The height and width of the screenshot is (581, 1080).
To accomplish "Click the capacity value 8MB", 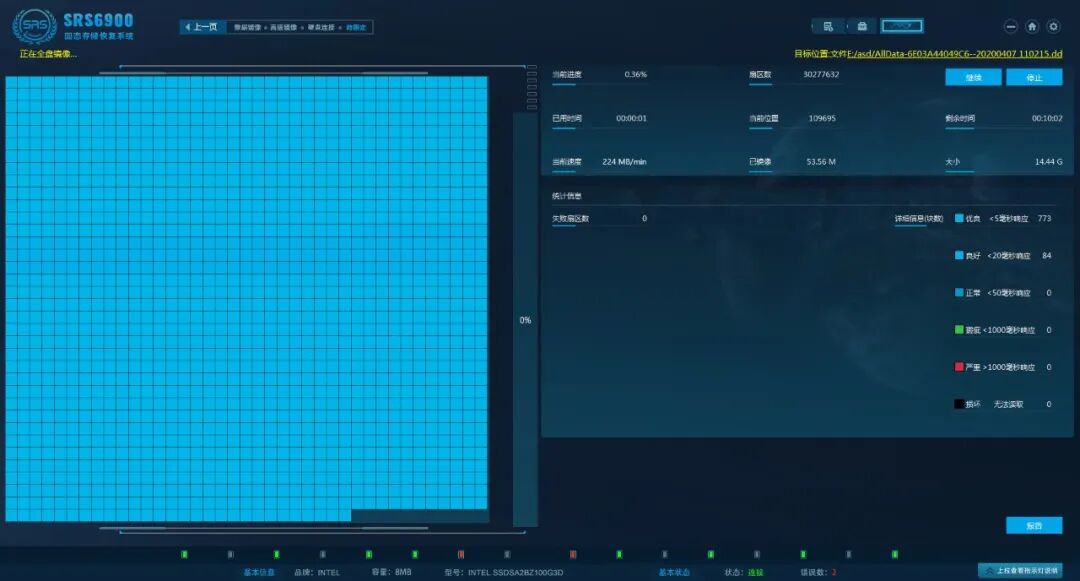I will [403, 572].
